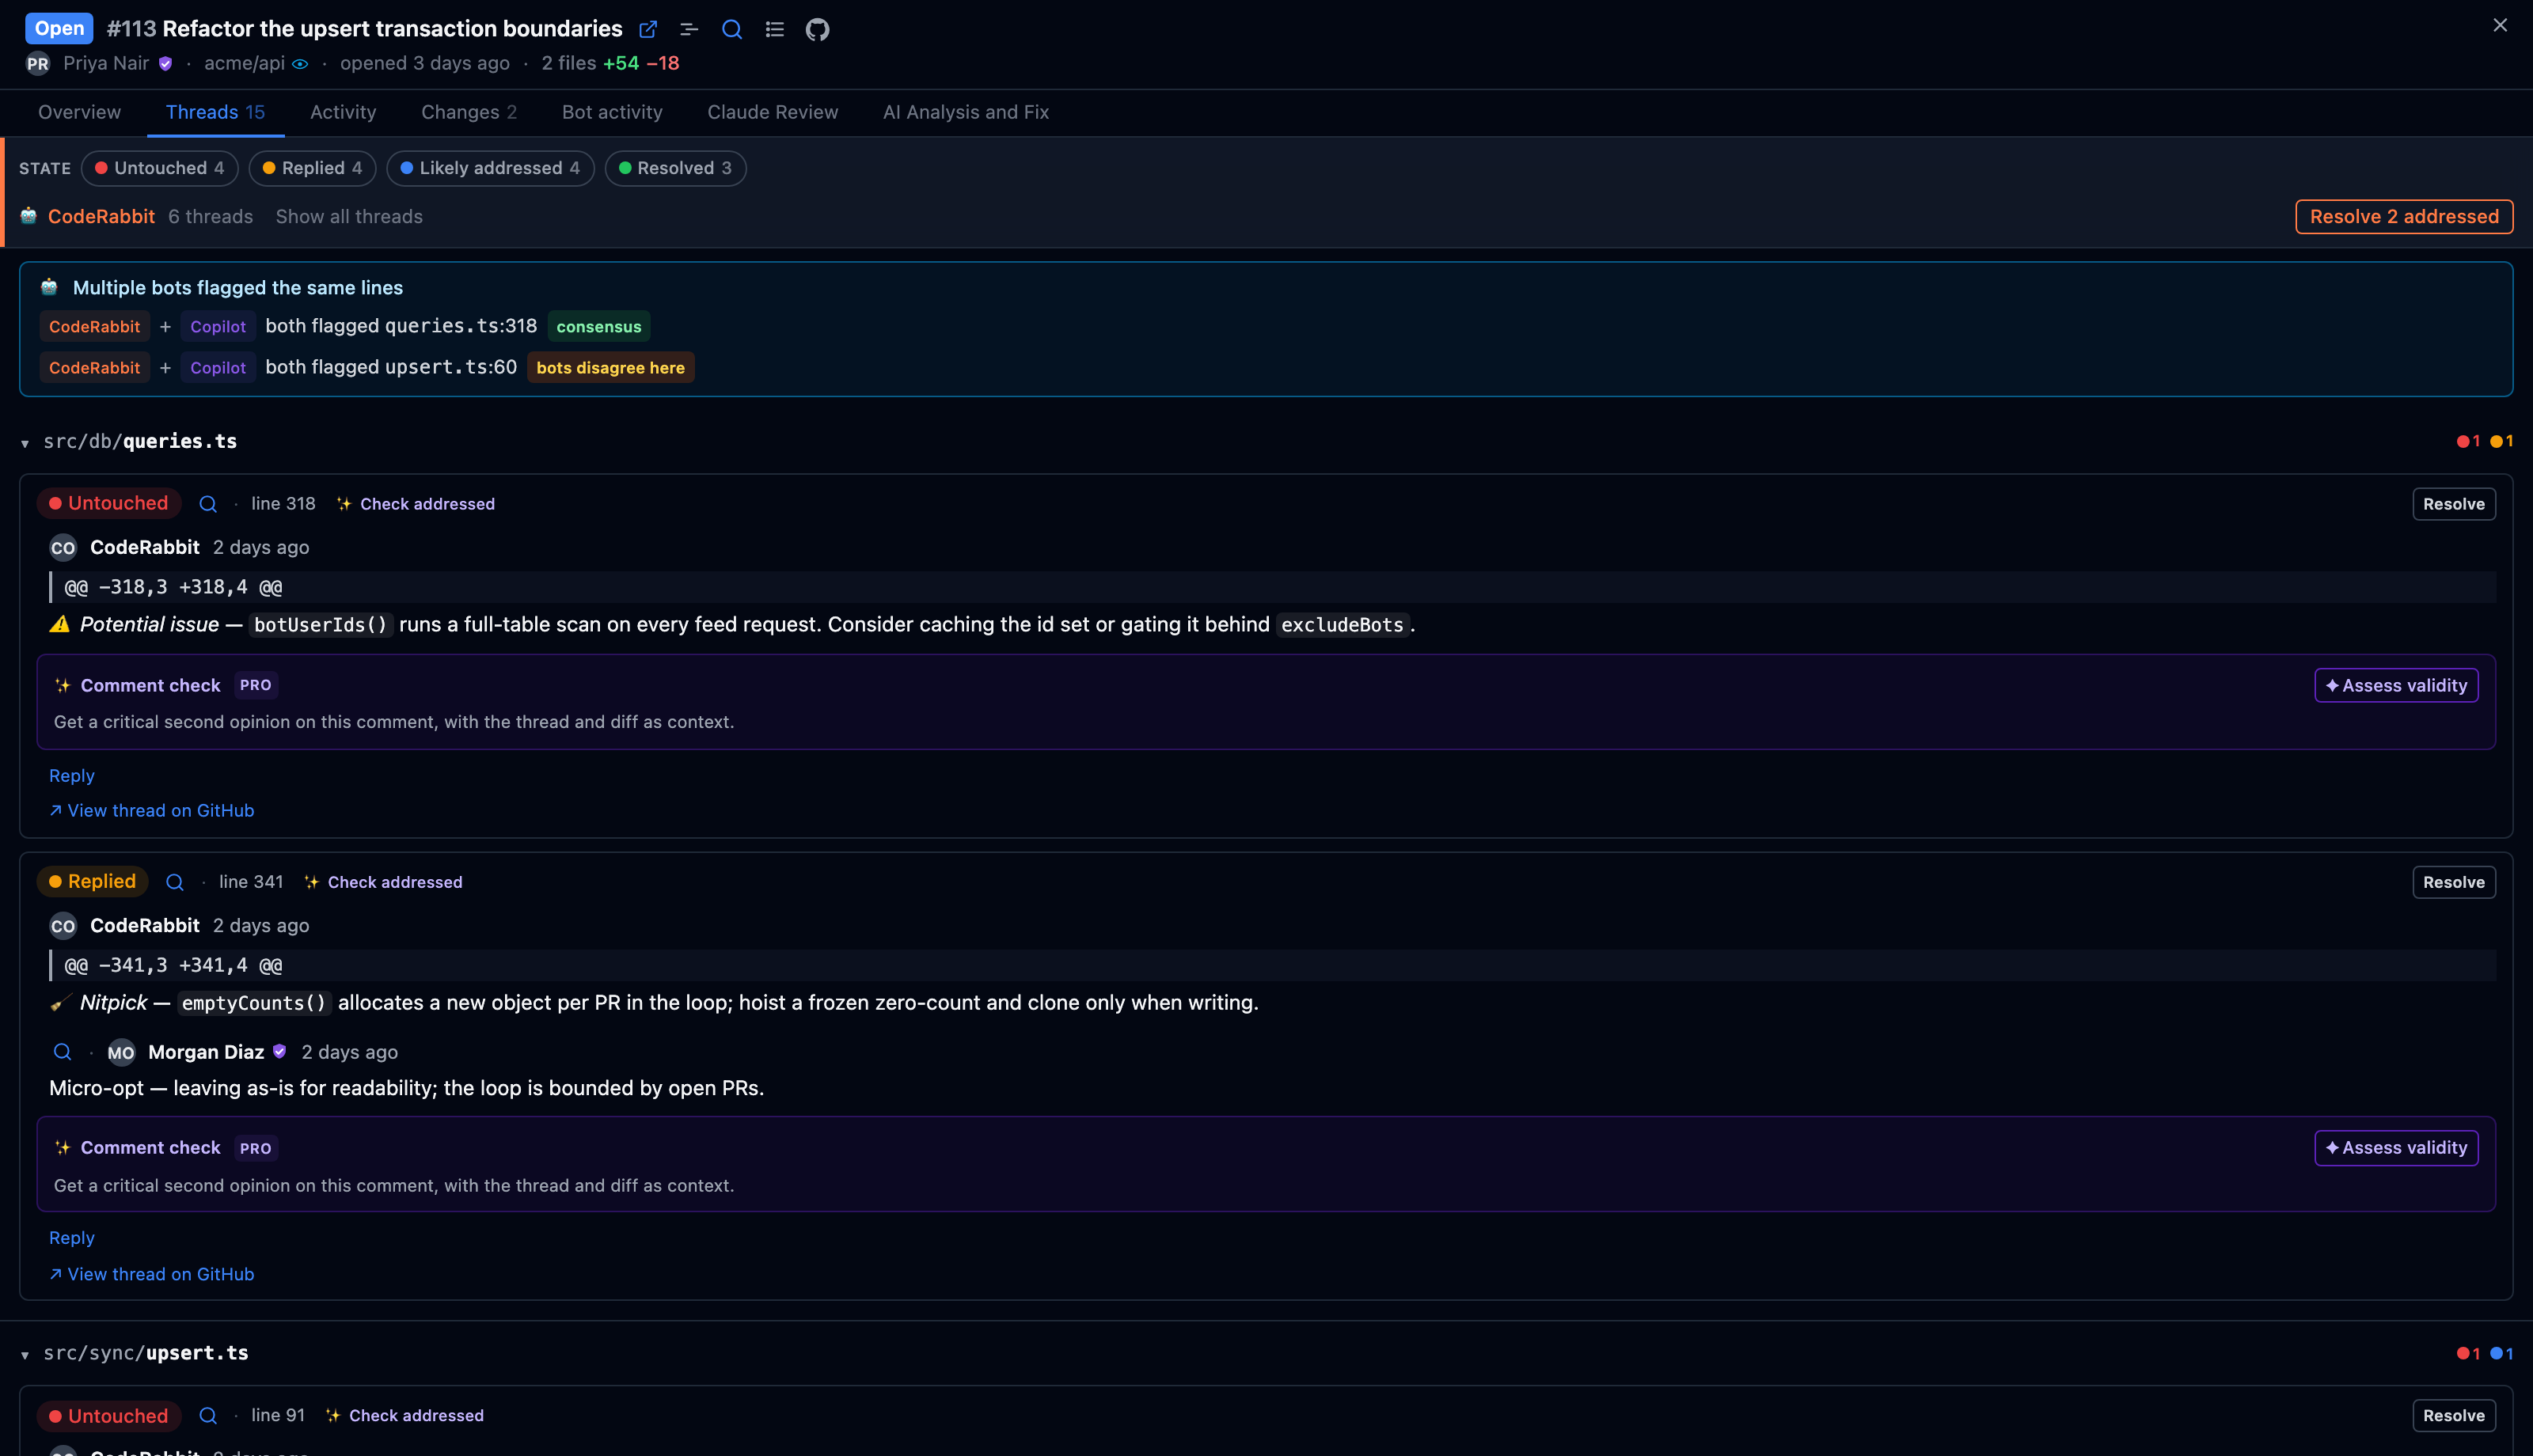Click the magnifier icon on line 318 thread
This screenshot has height=1456, width=2533.
point(208,504)
